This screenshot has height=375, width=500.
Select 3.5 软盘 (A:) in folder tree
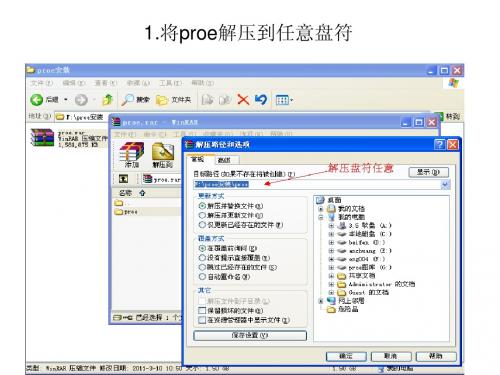[x=364, y=226]
